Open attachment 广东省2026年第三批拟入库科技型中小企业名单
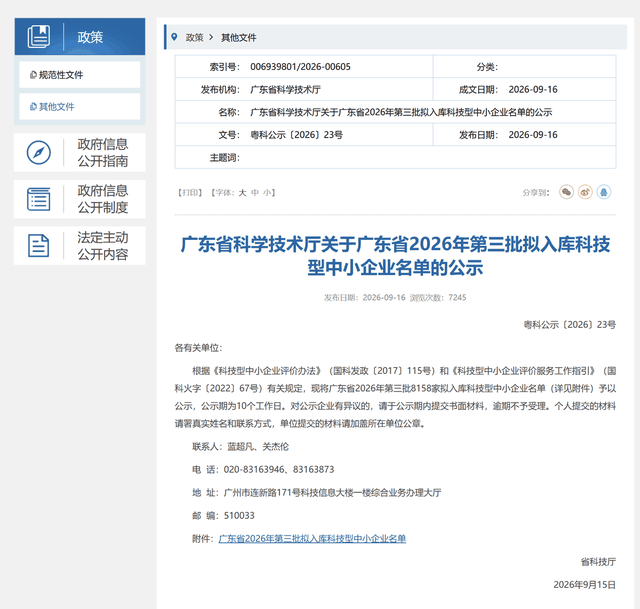 click(312, 539)
